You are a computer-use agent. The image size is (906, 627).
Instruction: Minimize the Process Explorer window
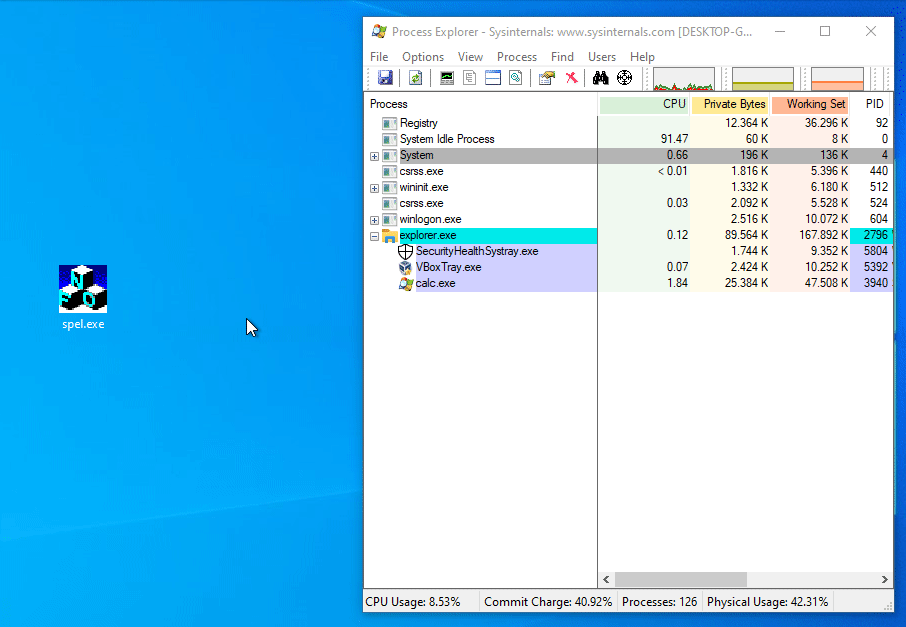[x=780, y=31]
